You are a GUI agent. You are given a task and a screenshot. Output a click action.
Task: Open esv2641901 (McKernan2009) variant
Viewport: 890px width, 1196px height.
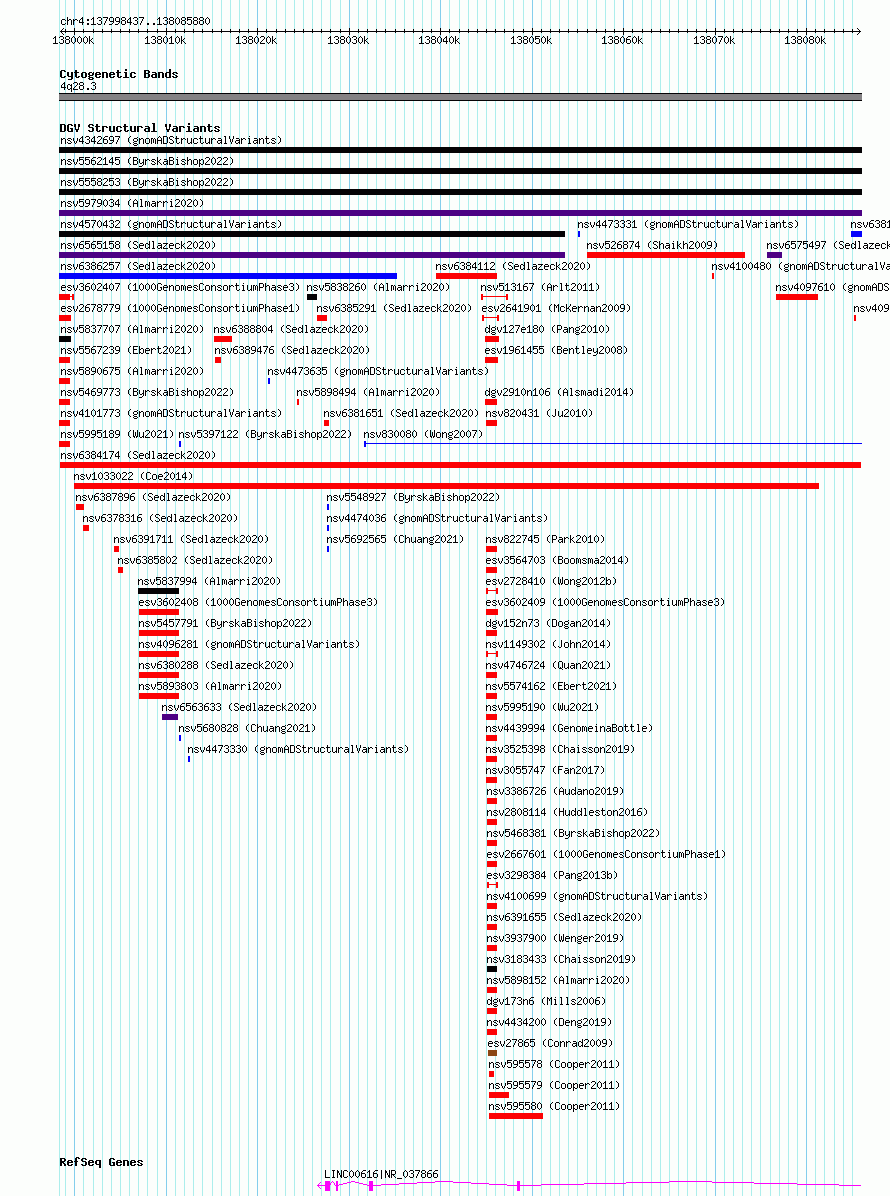coord(556,308)
